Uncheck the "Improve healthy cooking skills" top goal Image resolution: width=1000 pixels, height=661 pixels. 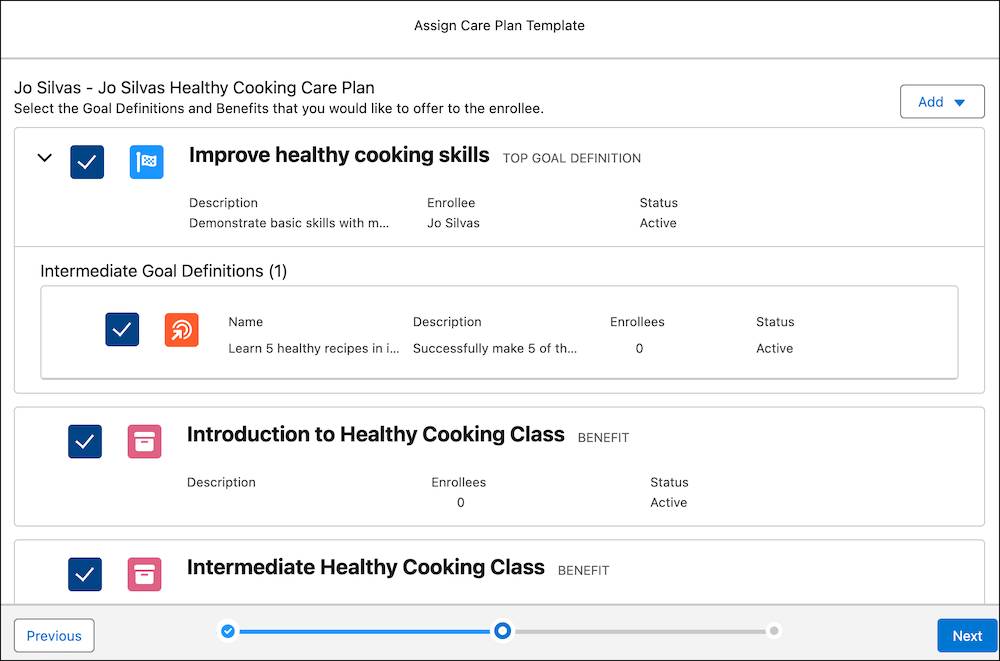[x=87, y=161]
